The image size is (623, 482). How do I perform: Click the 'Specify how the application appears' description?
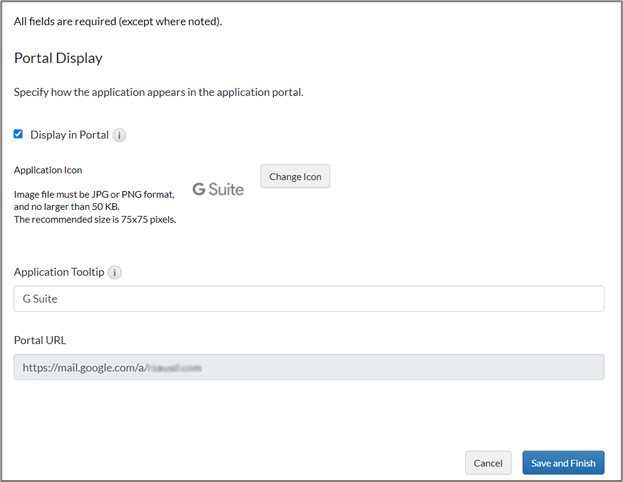158,92
